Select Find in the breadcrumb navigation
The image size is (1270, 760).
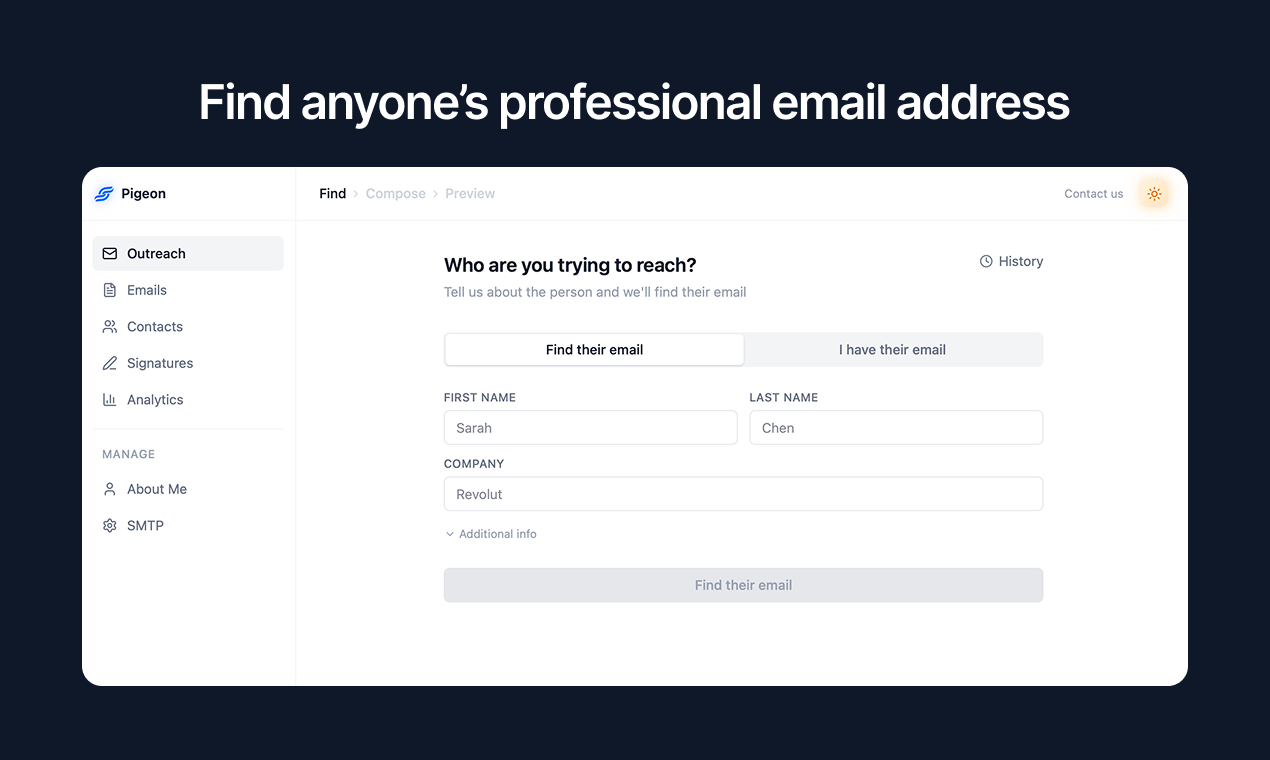[x=332, y=193]
